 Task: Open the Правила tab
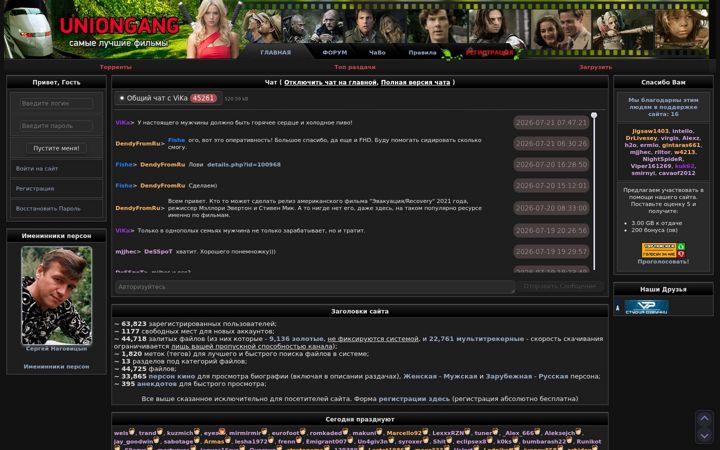tap(422, 52)
